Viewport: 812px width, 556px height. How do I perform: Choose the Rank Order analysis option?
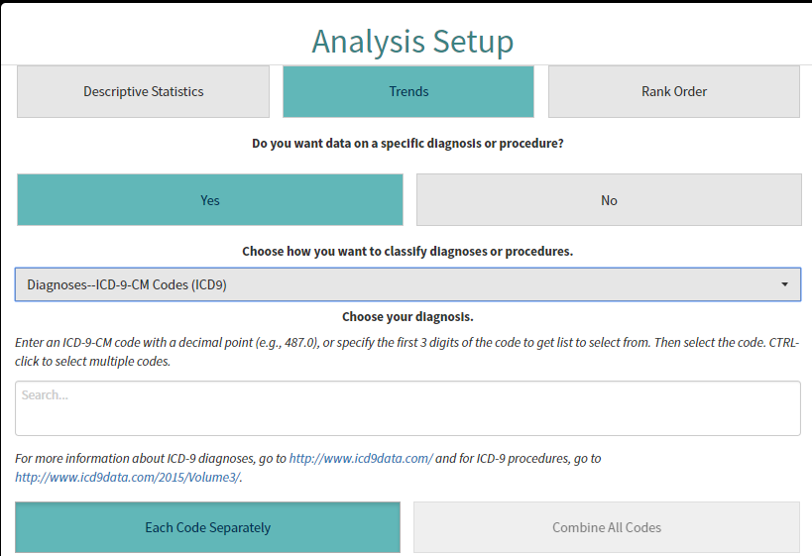coord(674,92)
